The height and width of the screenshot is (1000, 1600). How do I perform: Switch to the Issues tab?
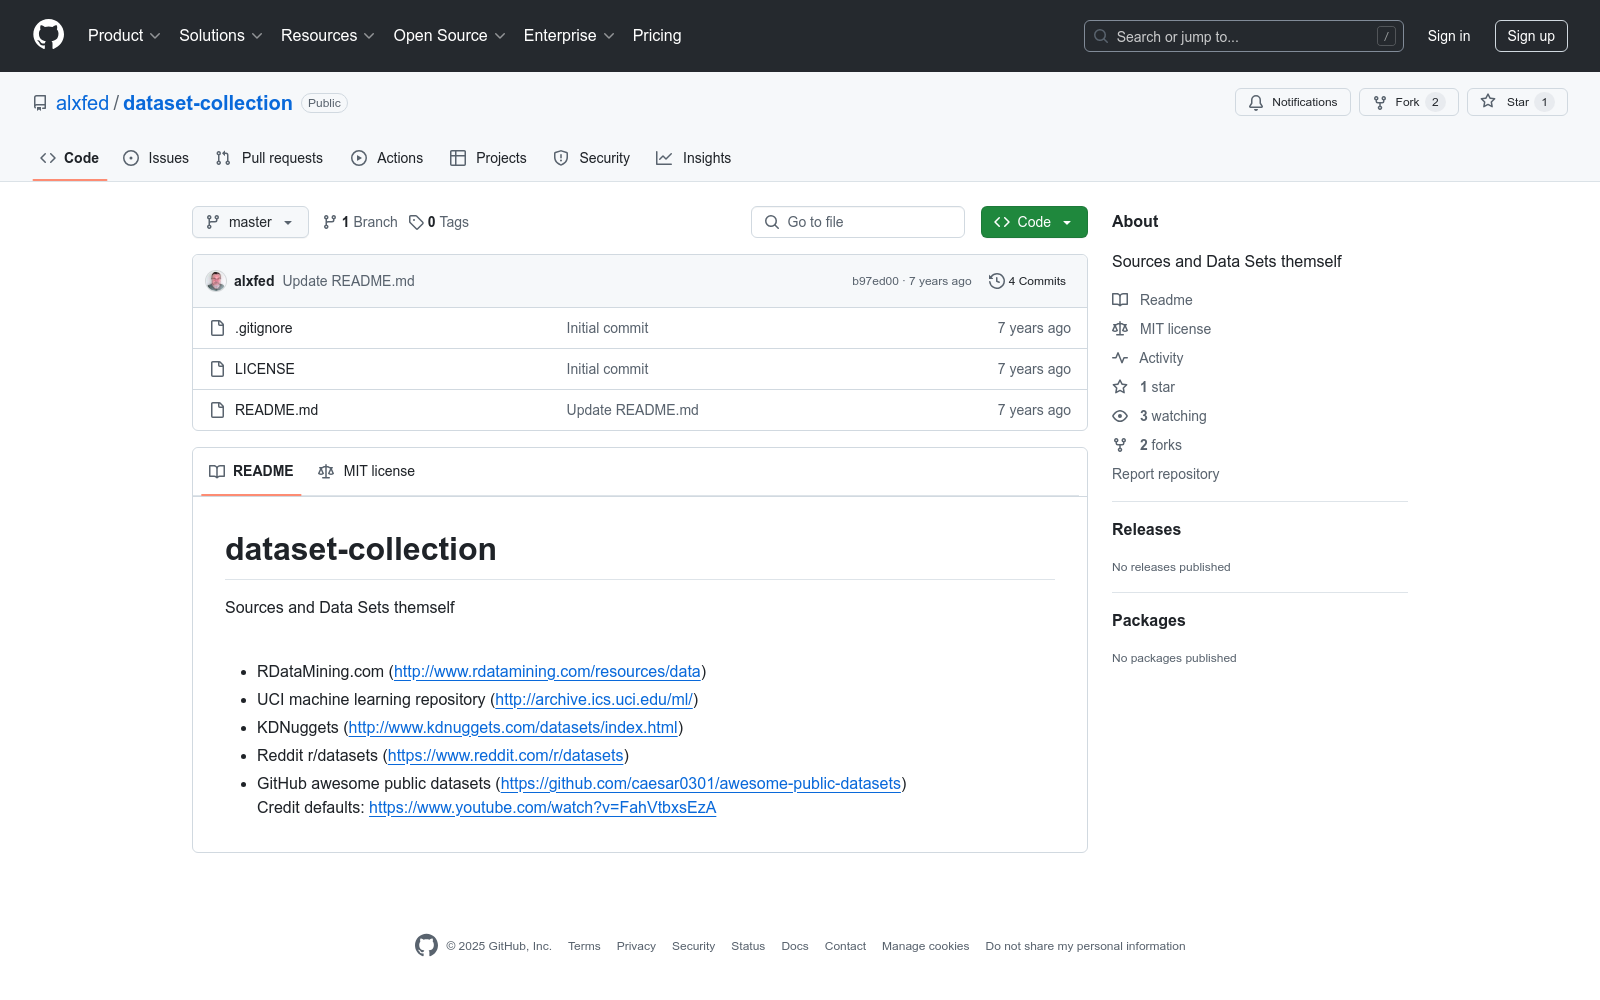[x=156, y=158]
